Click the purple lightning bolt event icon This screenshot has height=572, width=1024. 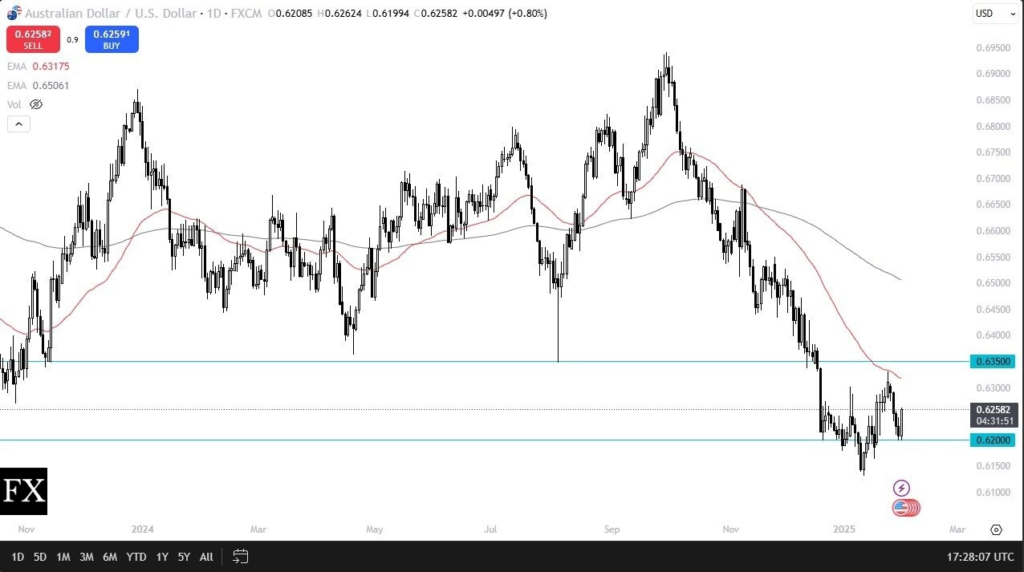pyautogui.click(x=901, y=488)
